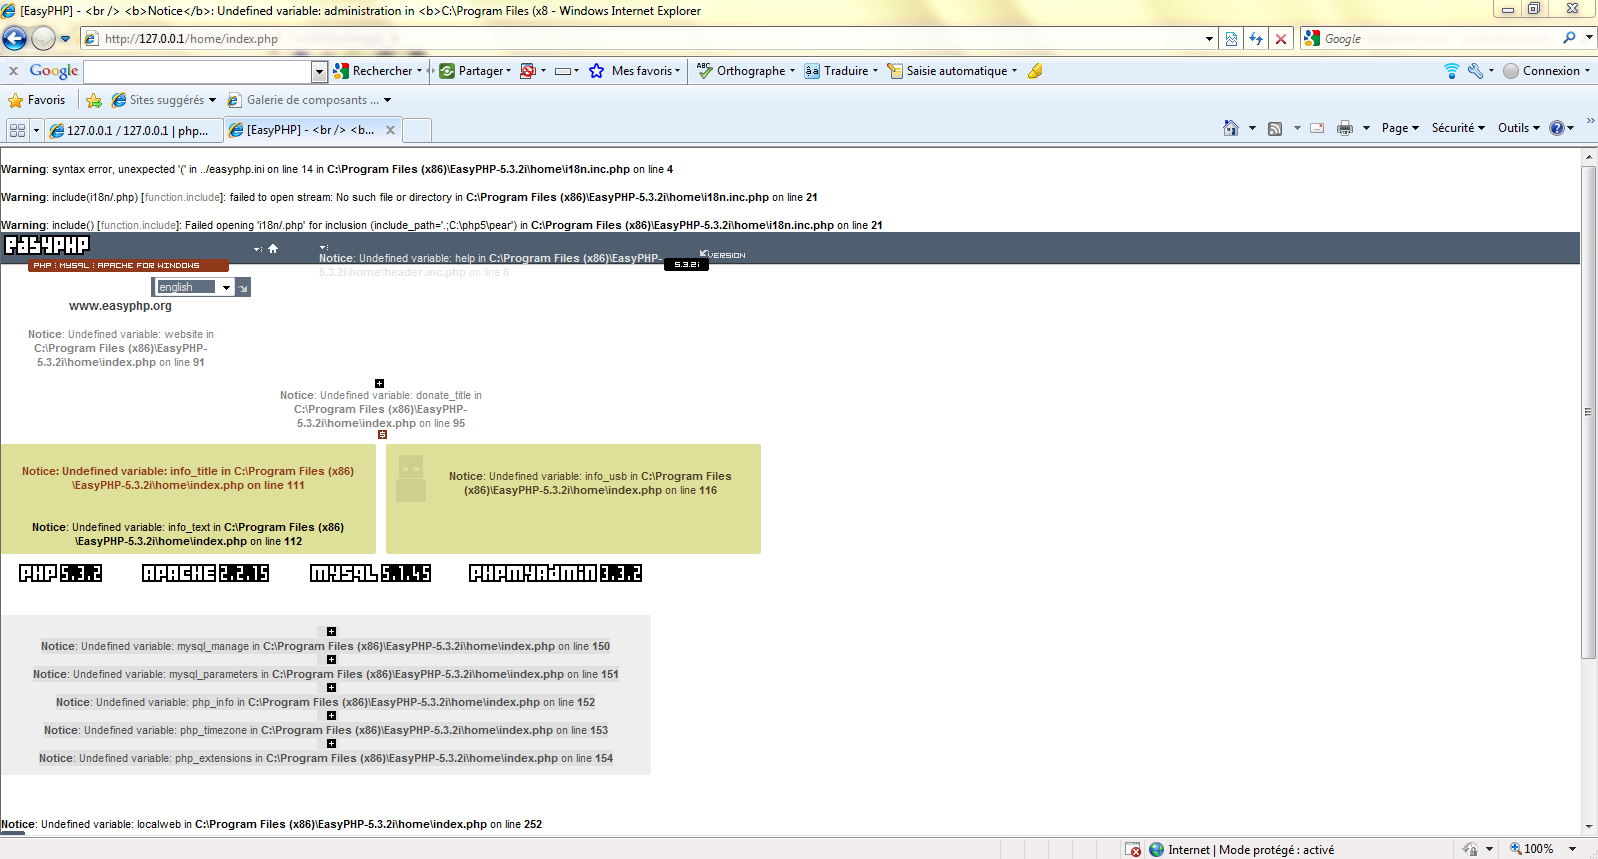Go back with the browser Back arrow
1598x859 pixels.
(15, 39)
